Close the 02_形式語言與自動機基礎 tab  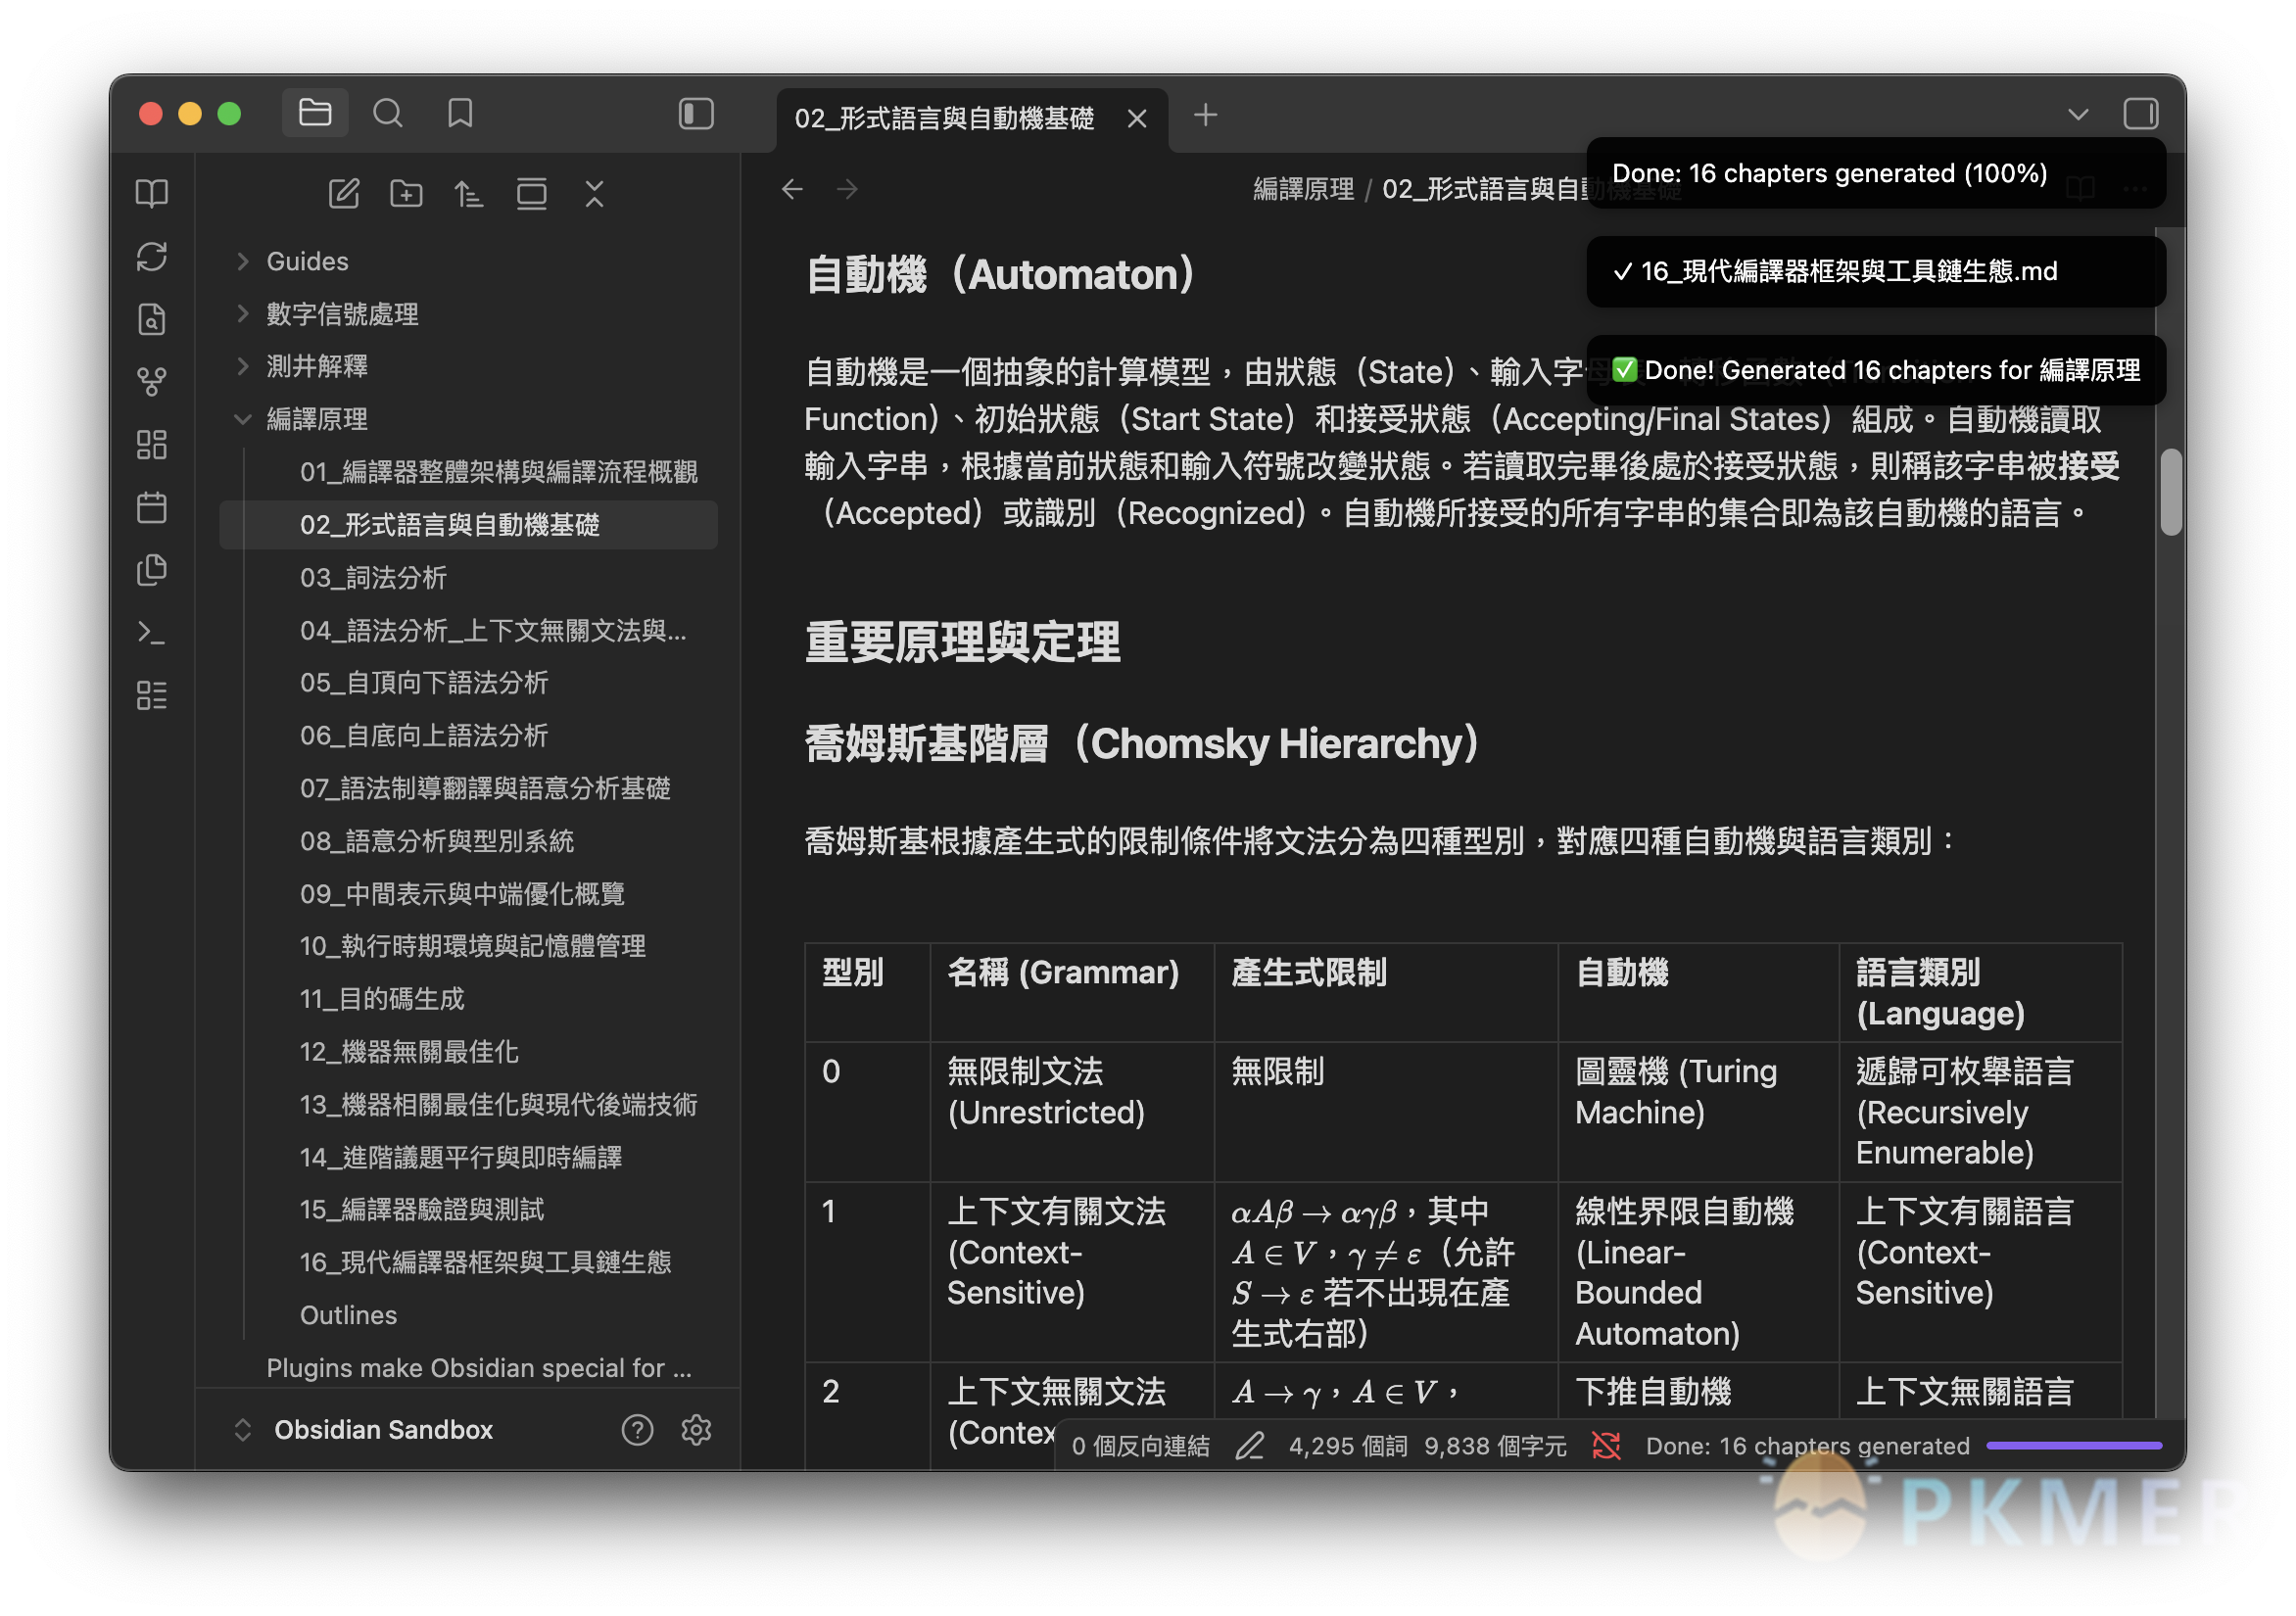(x=1137, y=119)
